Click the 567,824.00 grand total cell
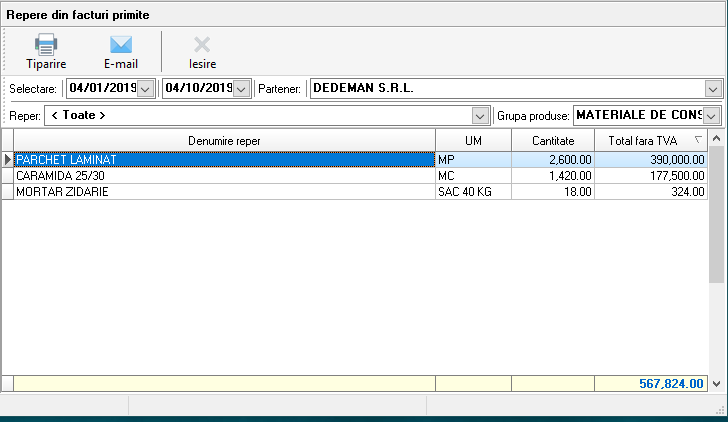The image size is (728, 422). pyautogui.click(x=650, y=383)
